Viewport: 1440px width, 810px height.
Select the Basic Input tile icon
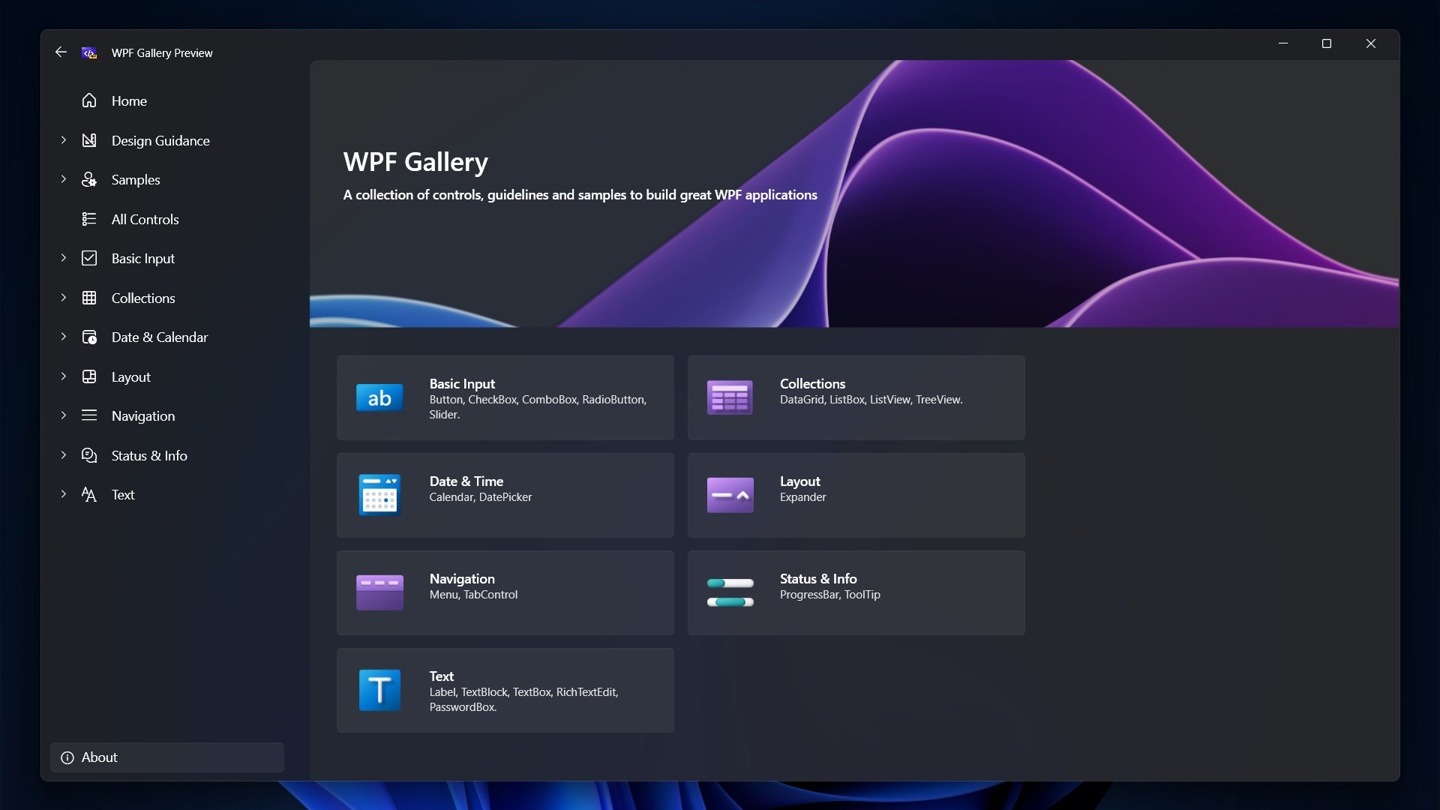379,397
